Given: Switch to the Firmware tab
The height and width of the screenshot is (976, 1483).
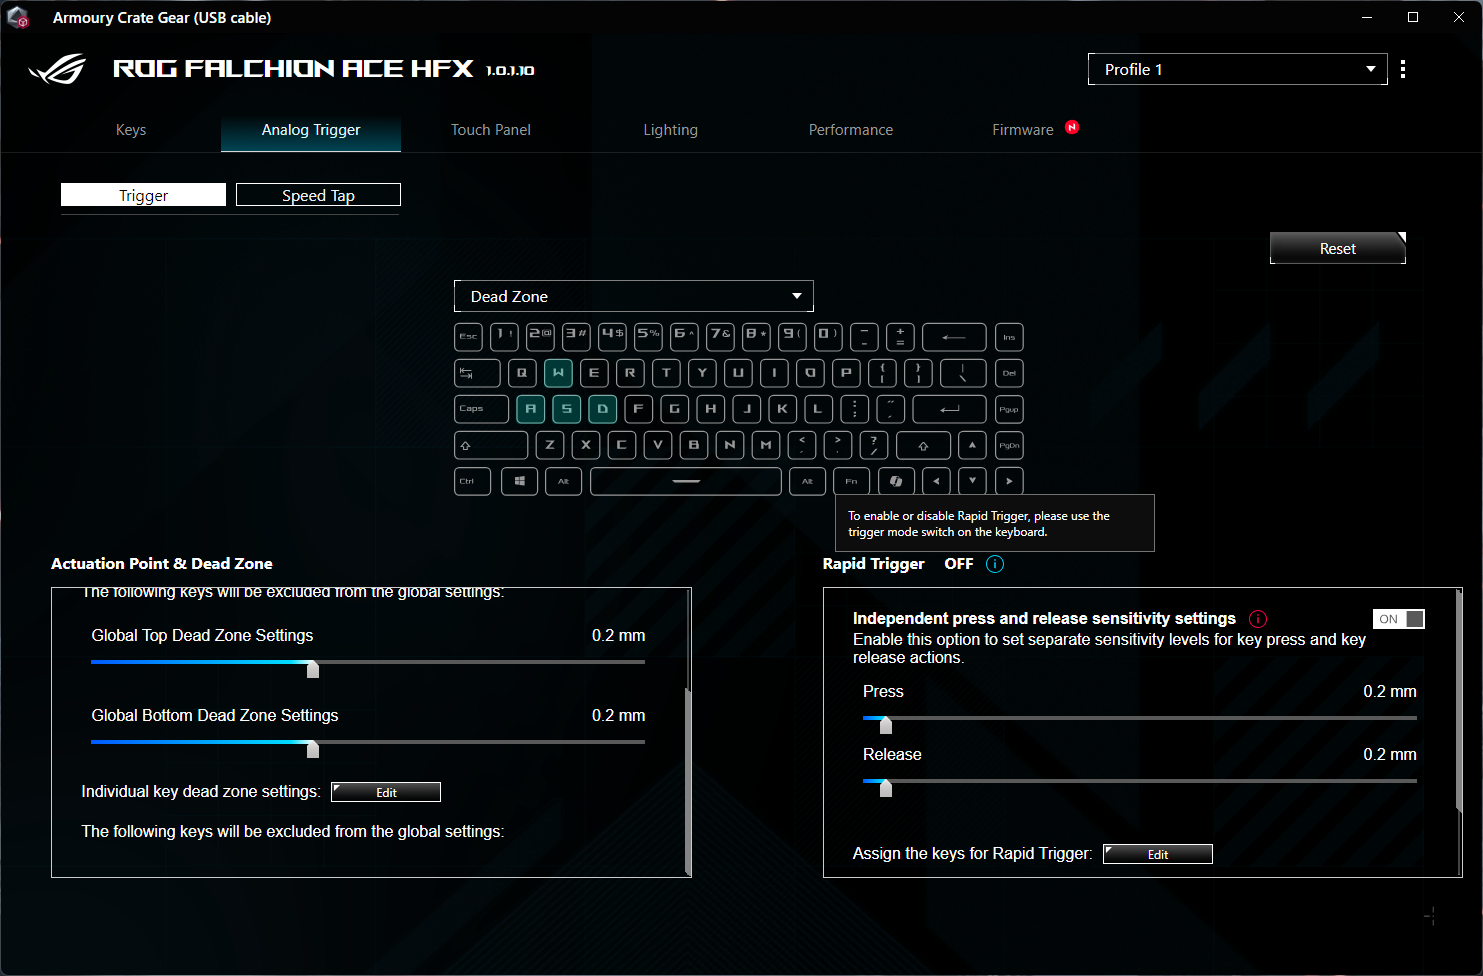Looking at the screenshot, I should (x=1023, y=130).
